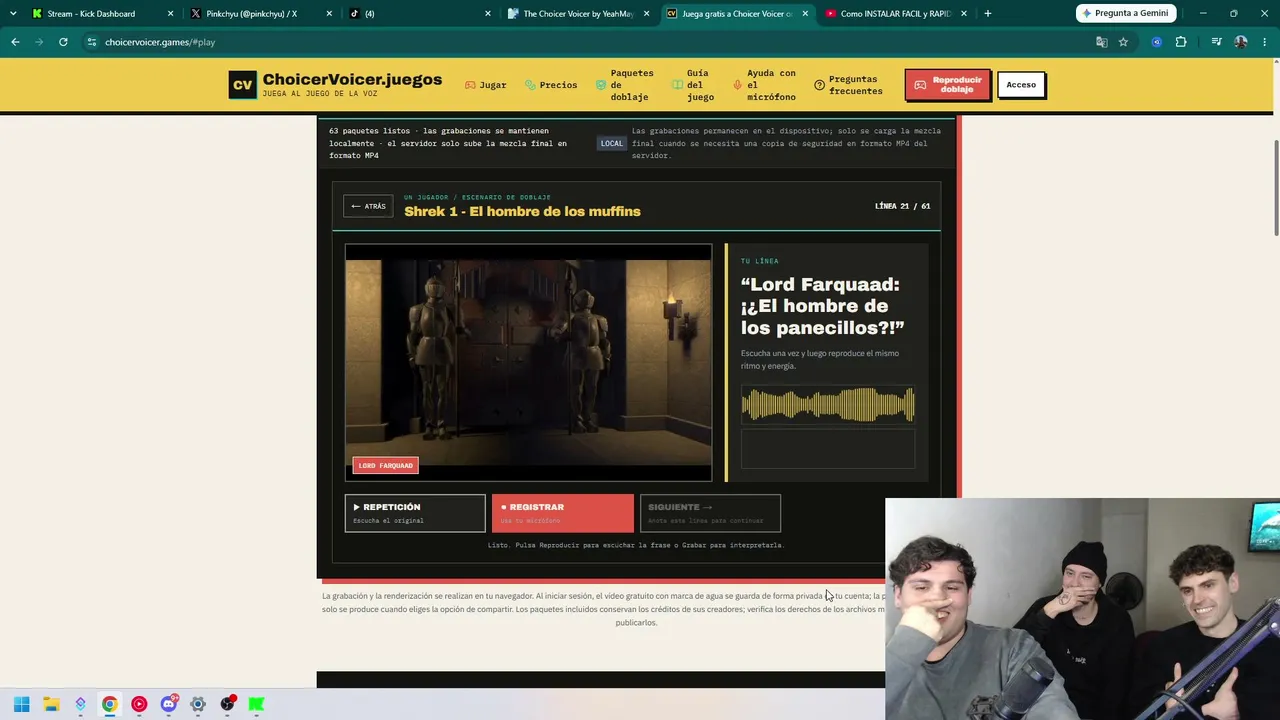Switch to the Pinkchyu X tab
Image resolution: width=1280 pixels, height=720 pixels.
click(x=251, y=14)
